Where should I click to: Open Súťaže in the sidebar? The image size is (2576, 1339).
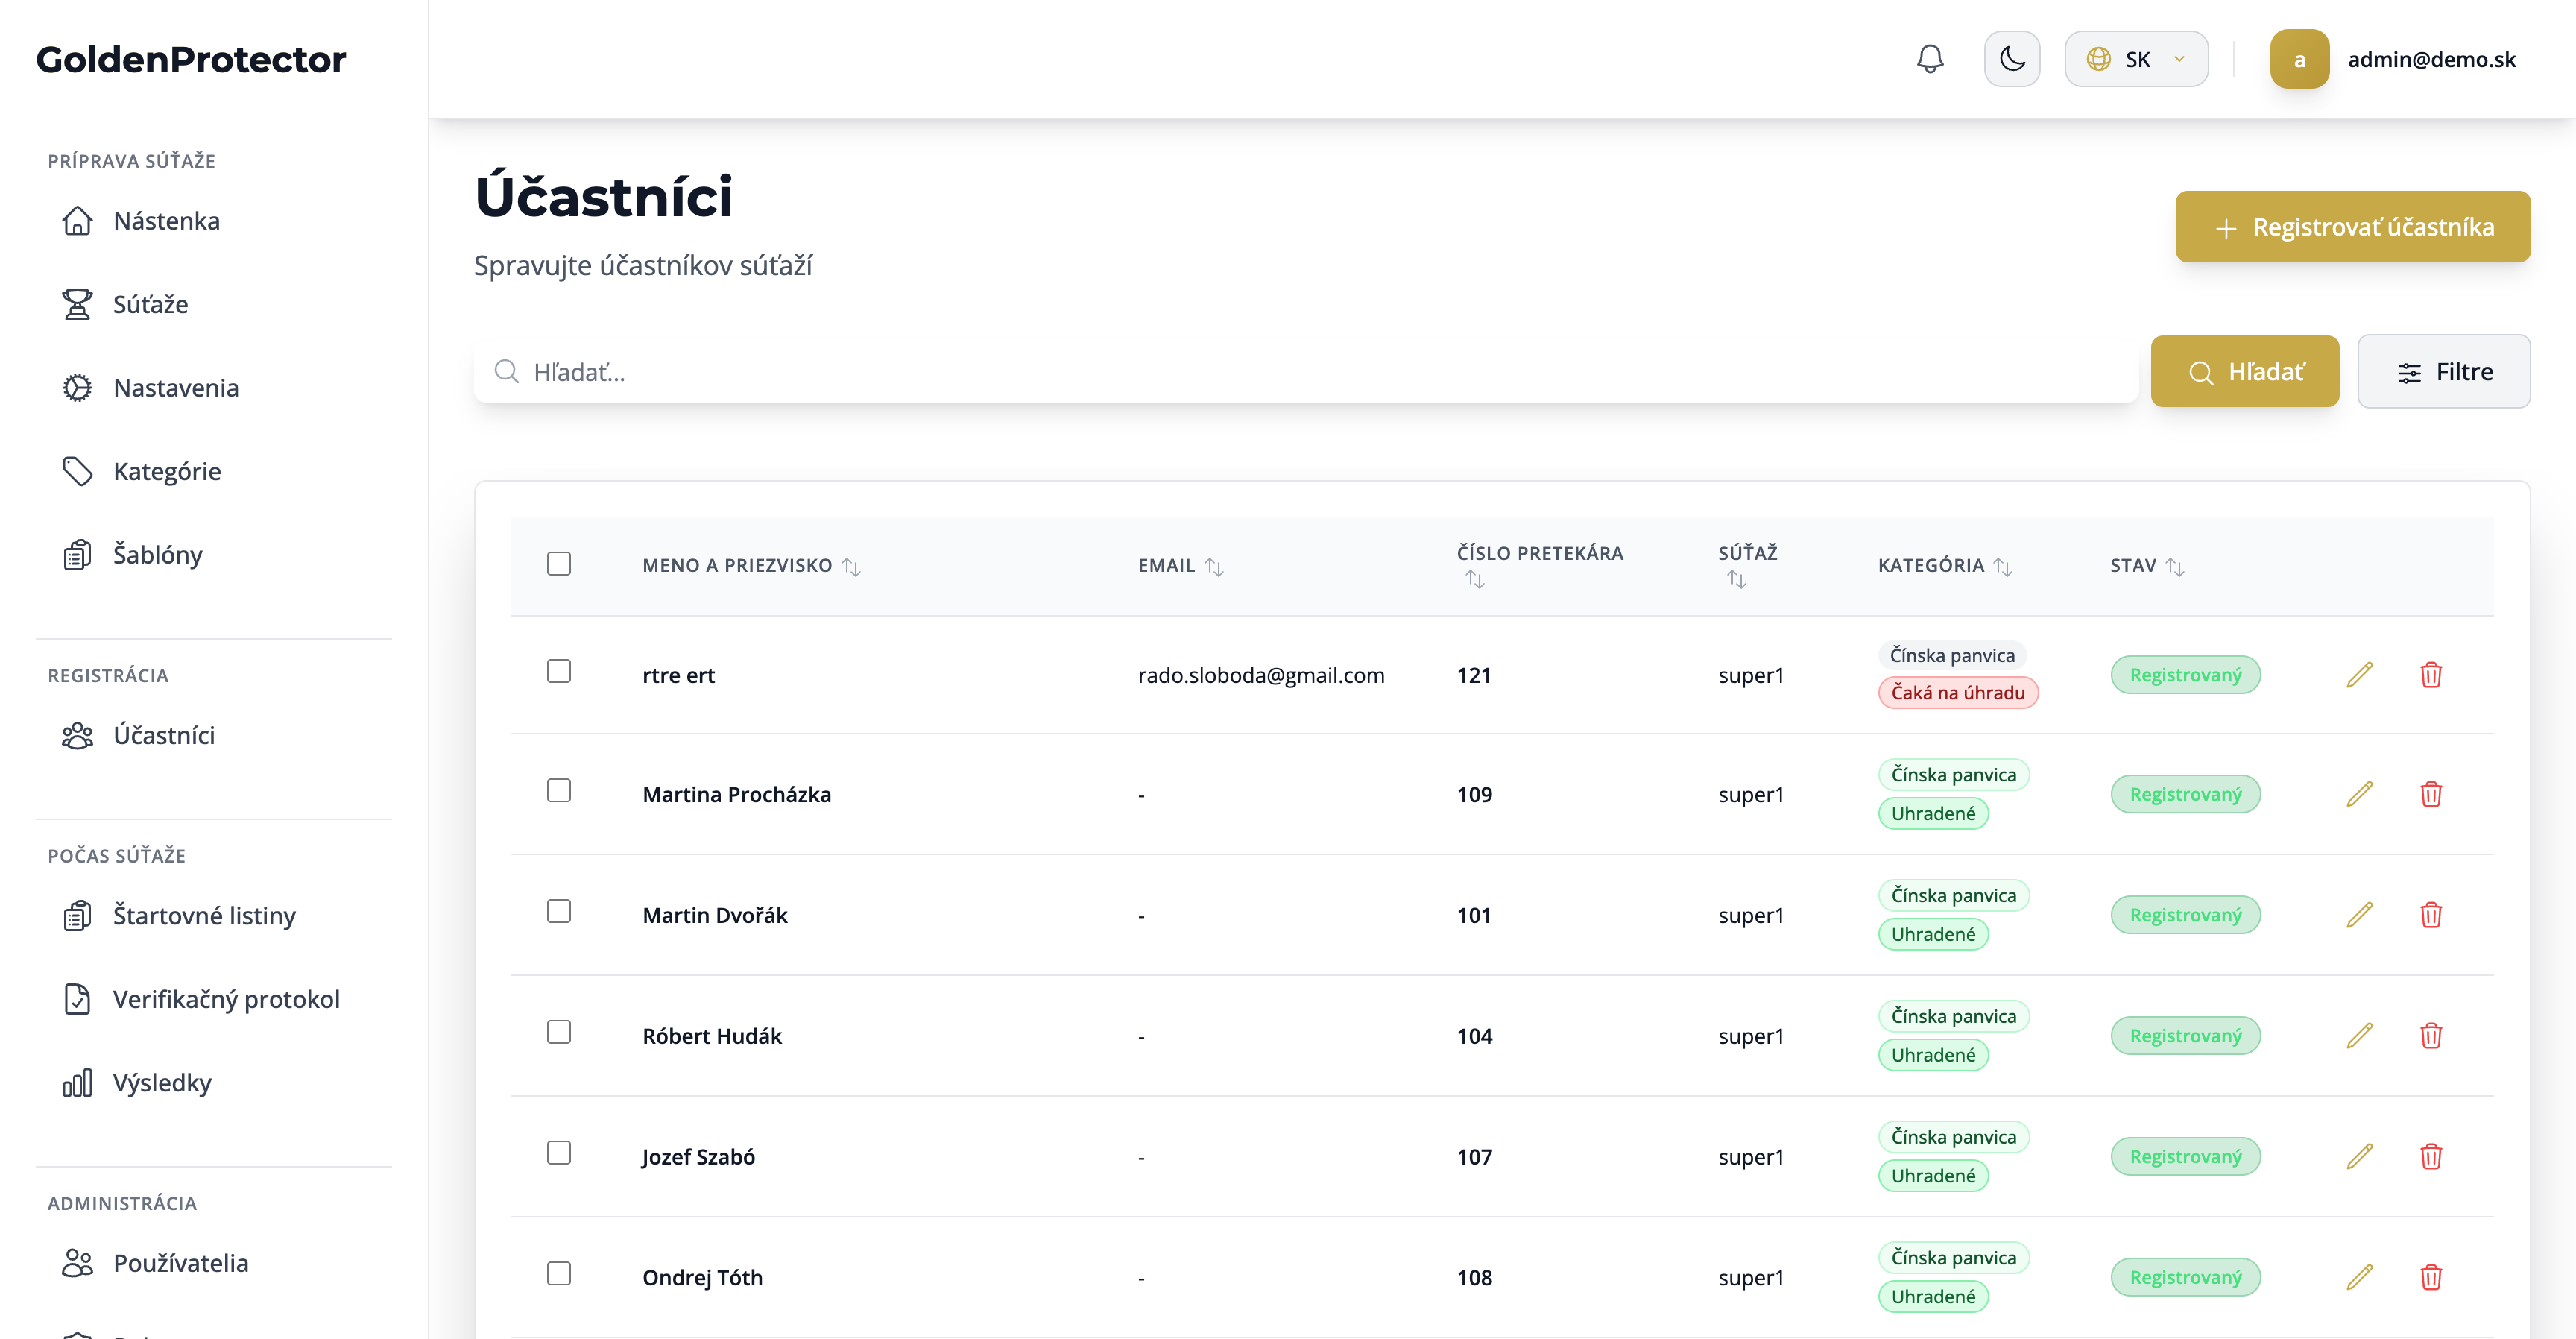pos(150,304)
